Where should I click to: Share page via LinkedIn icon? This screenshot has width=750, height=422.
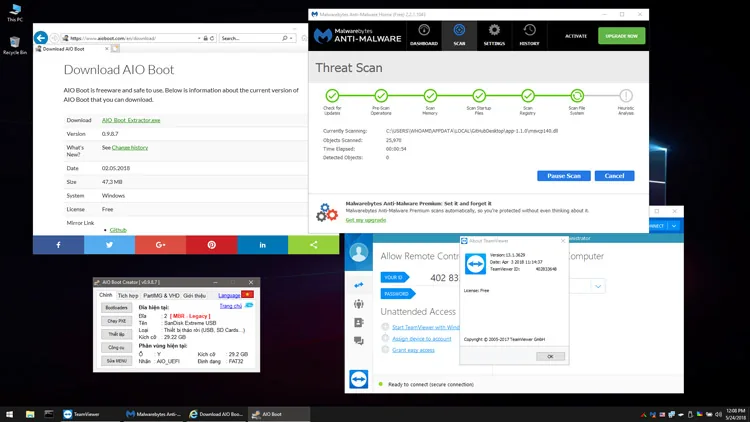tap(263, 245)
